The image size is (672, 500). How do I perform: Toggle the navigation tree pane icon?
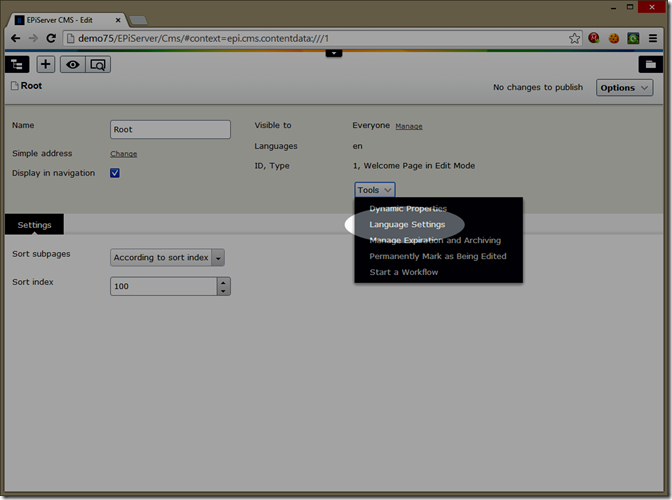tap(17, 64)
